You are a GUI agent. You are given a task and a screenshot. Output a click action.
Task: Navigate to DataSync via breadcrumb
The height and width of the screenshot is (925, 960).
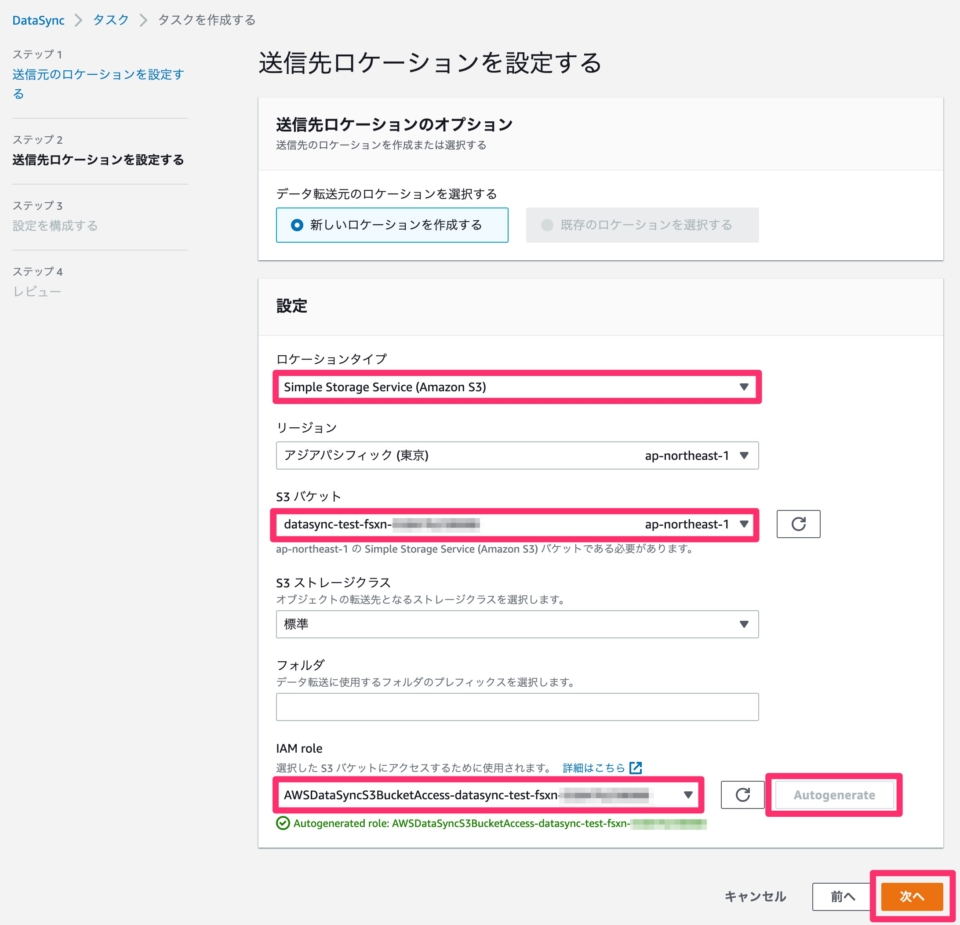[39, 19]
